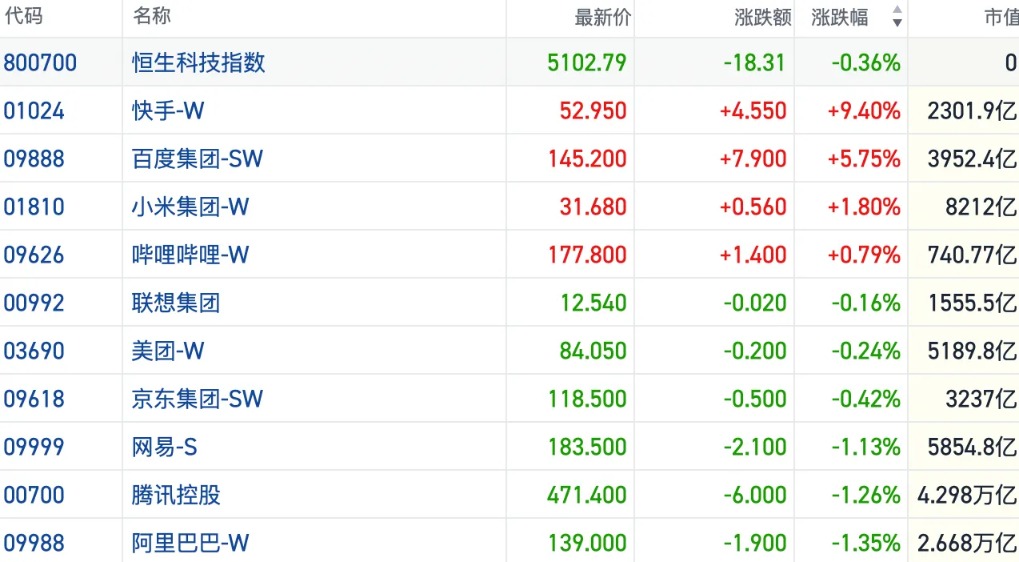The height and width of the screenshot is (562, 1019).
Task: Open stock 快手-W
Action: (168, 110)
